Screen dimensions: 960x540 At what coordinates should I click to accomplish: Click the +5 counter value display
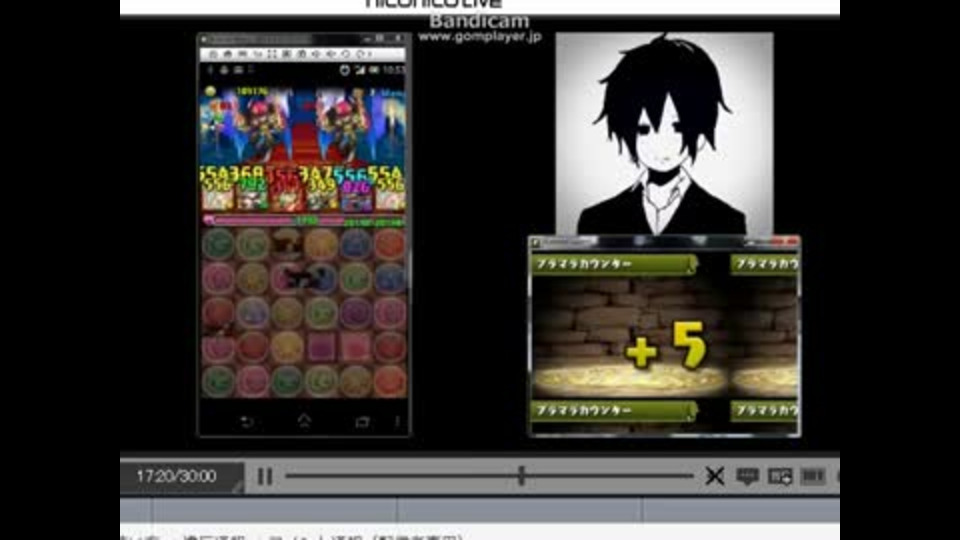(666, 347)
